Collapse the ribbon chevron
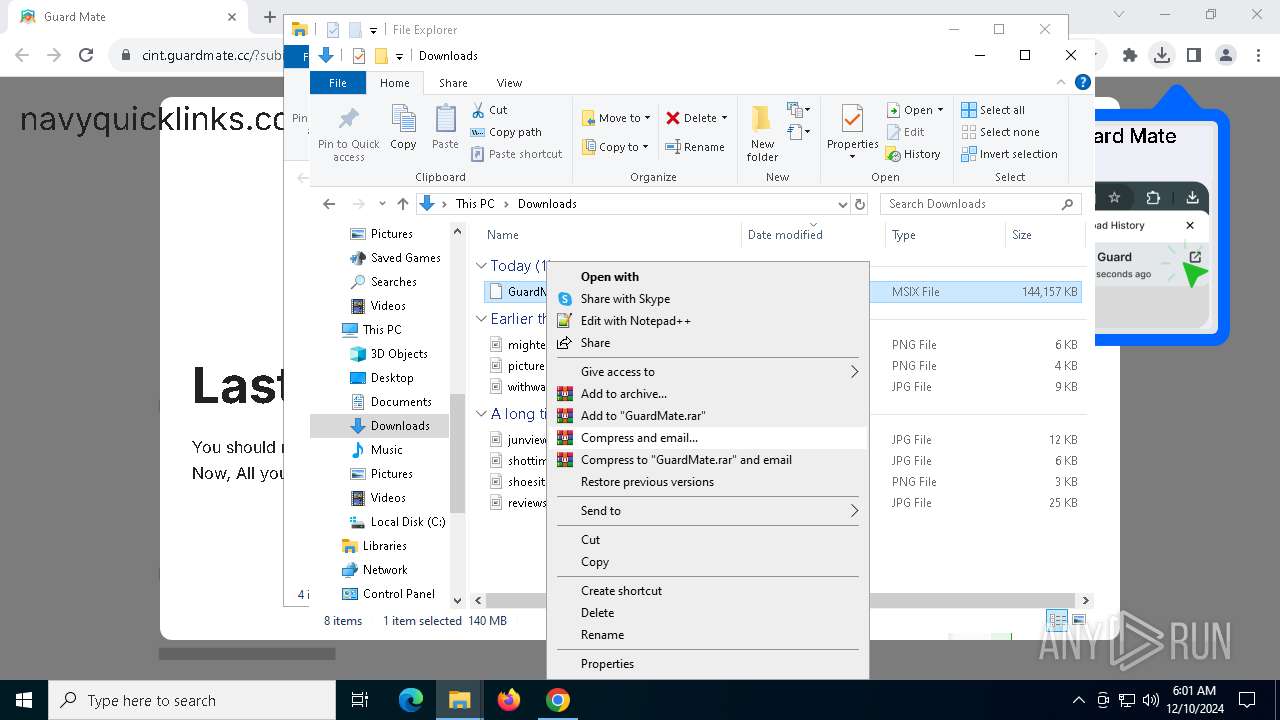 [1061, 83]
